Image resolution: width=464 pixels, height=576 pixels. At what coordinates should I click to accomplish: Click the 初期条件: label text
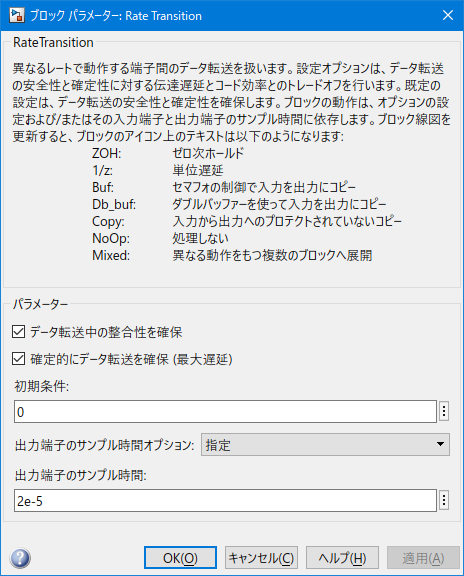point(42,386)
